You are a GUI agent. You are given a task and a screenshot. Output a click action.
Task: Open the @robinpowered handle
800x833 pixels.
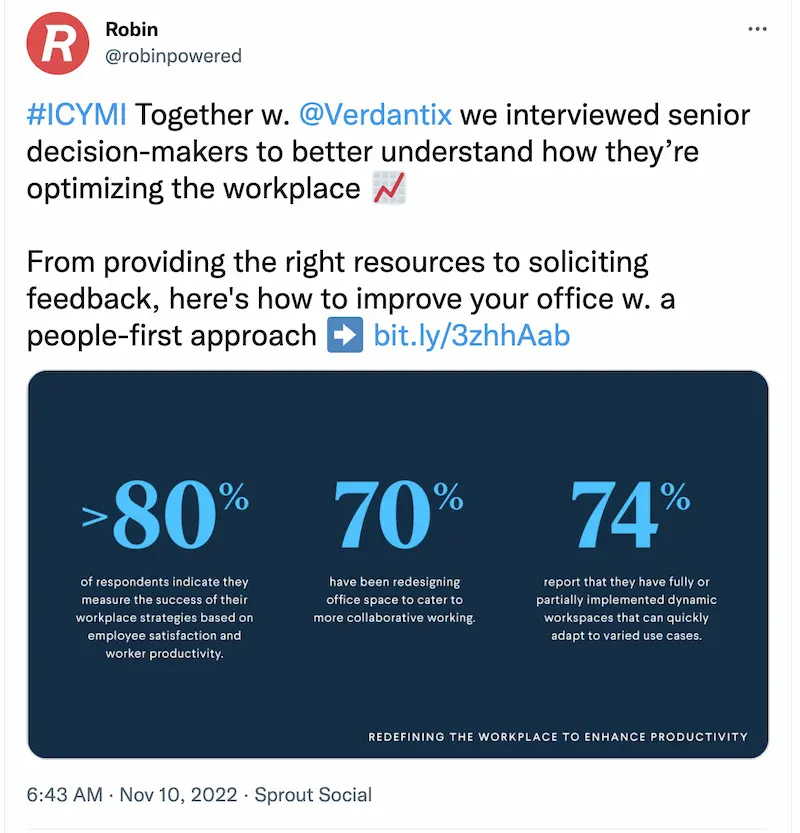point(173,55)
